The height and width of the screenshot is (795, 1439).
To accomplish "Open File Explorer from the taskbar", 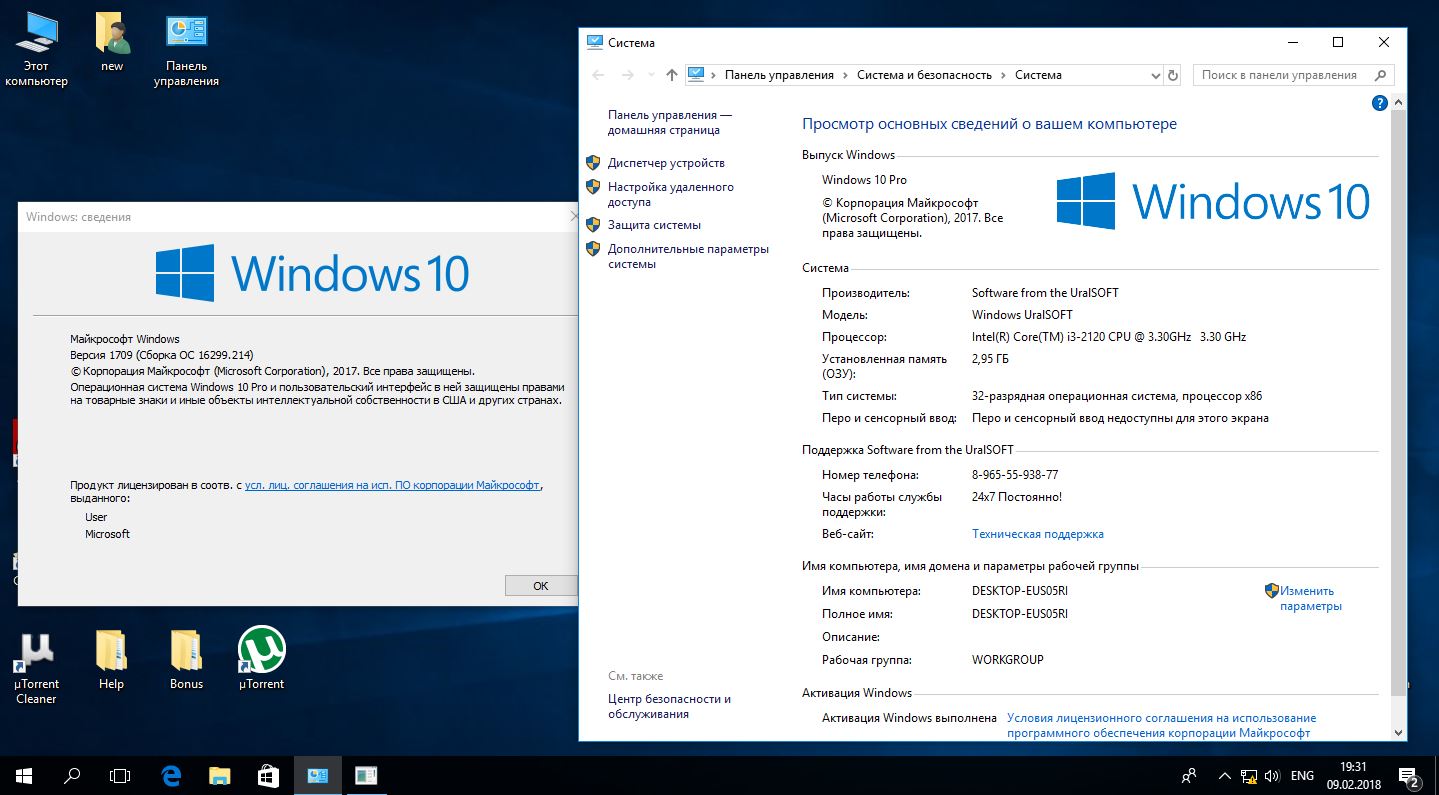I will tap(219, 775).
